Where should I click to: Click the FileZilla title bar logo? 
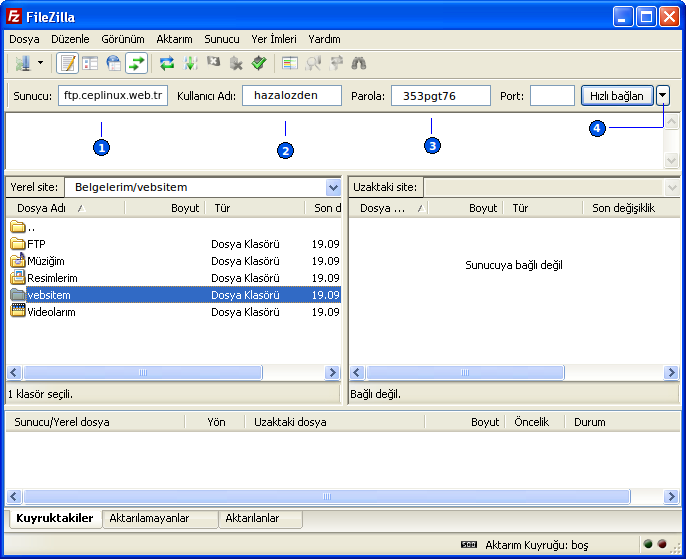point(14,17)
